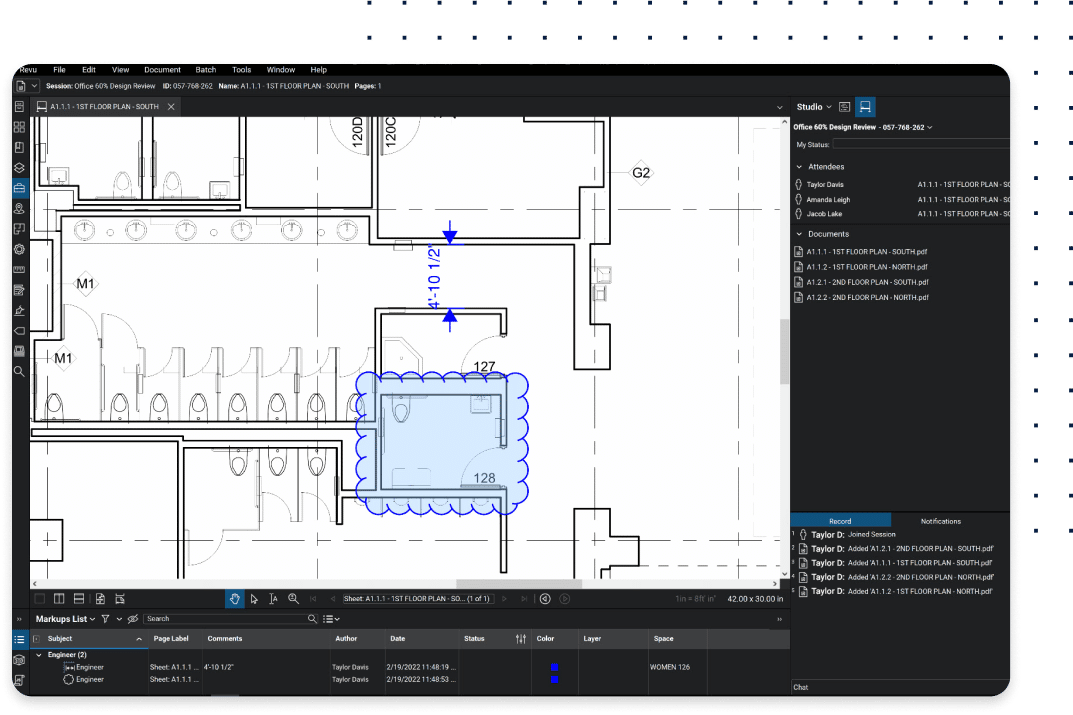This screenshot has width=1073, height=715.
Task: Select attendee Amanda Leigh
Action: point(828,200)
